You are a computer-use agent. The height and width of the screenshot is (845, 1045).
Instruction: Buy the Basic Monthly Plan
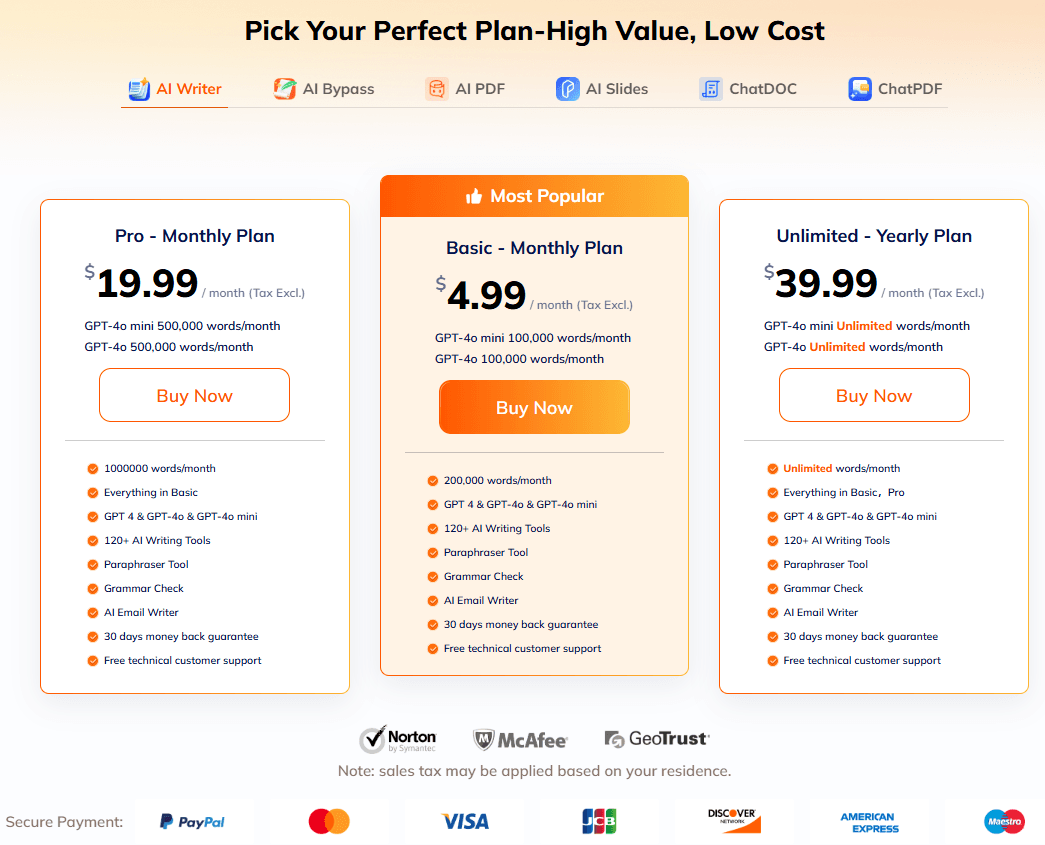(x=534, y=407)
